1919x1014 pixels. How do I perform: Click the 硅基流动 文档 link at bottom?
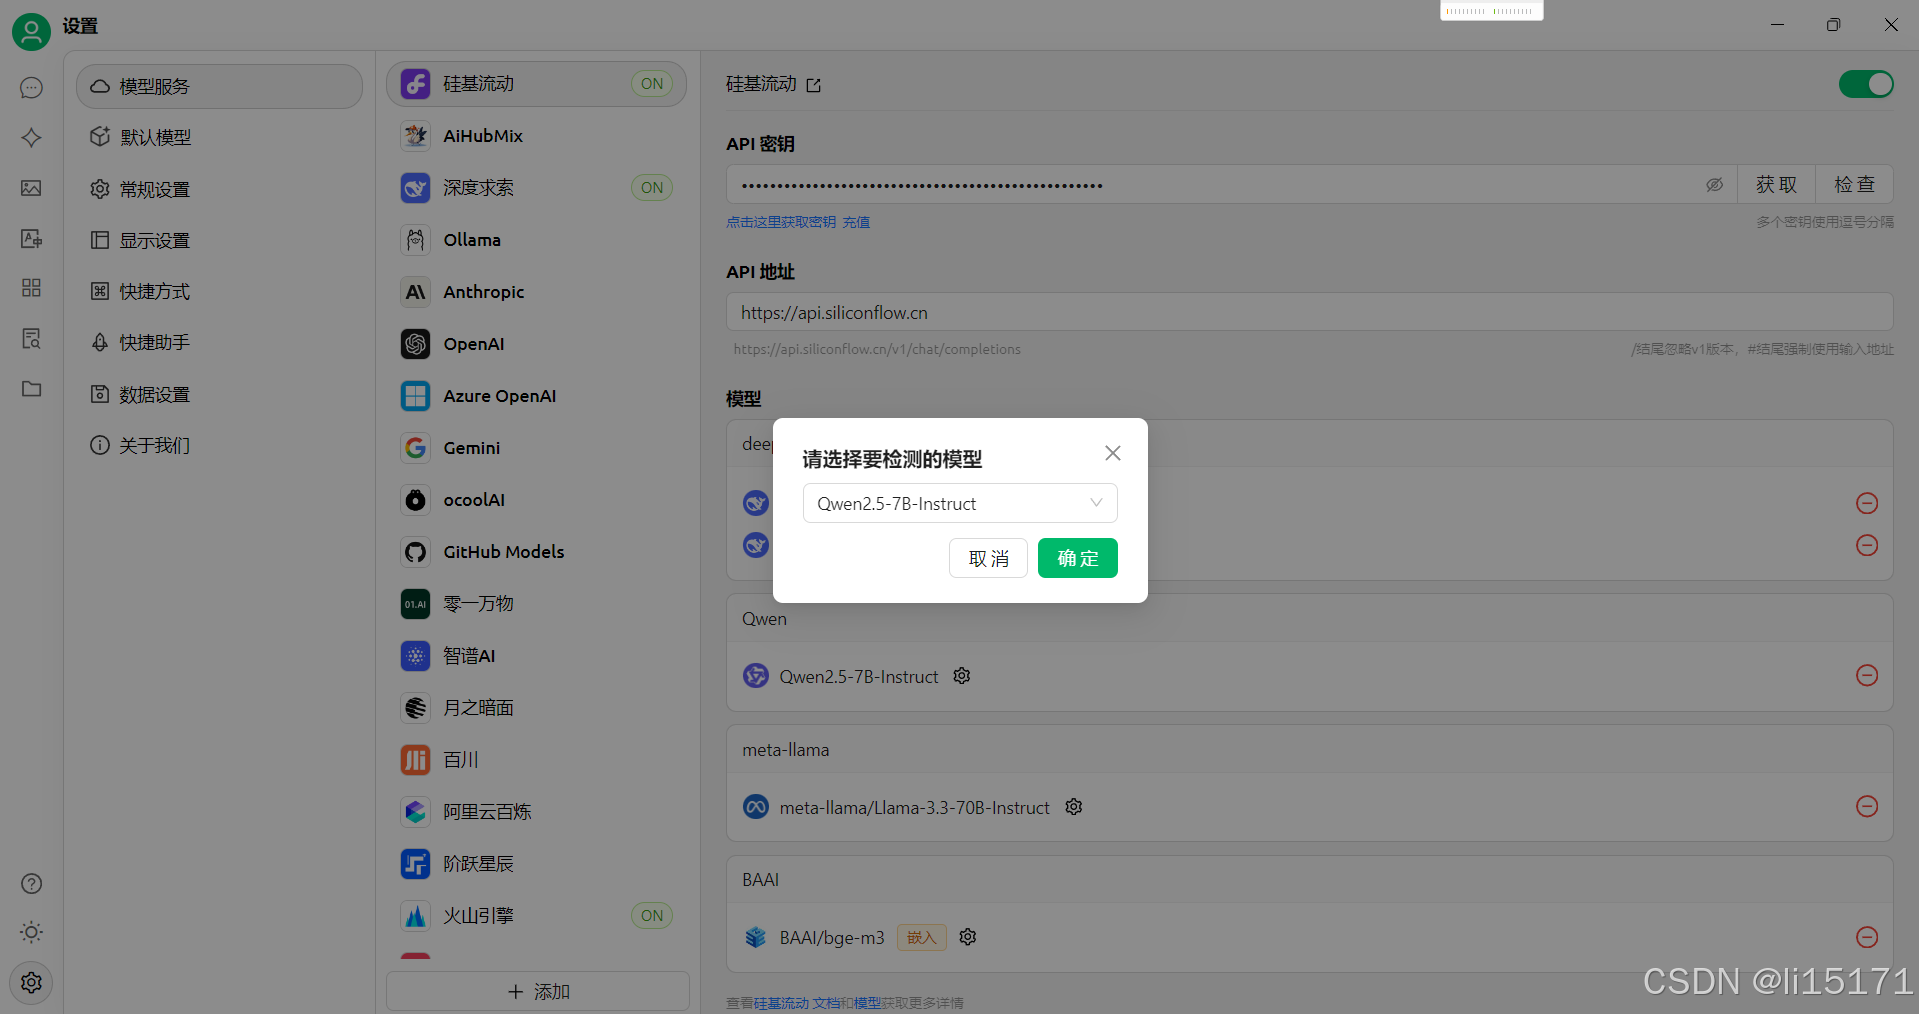point(797,1003)
